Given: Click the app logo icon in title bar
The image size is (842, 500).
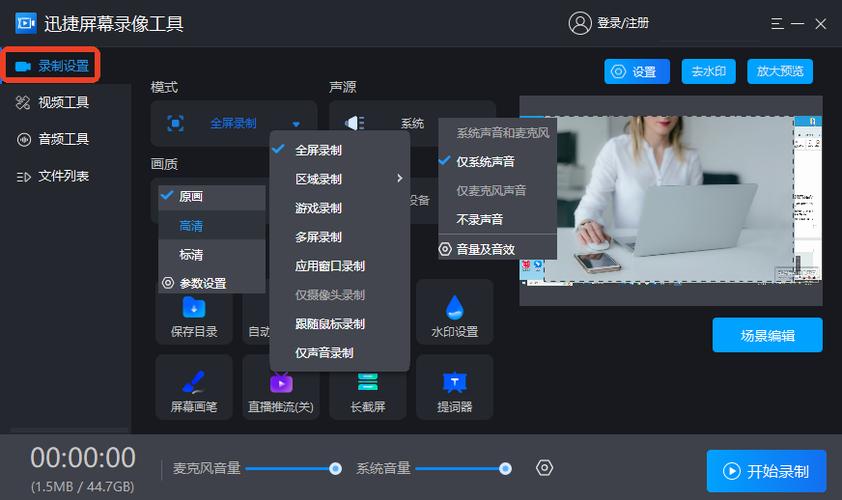Looking at the screenshot, I should (26, 23).
